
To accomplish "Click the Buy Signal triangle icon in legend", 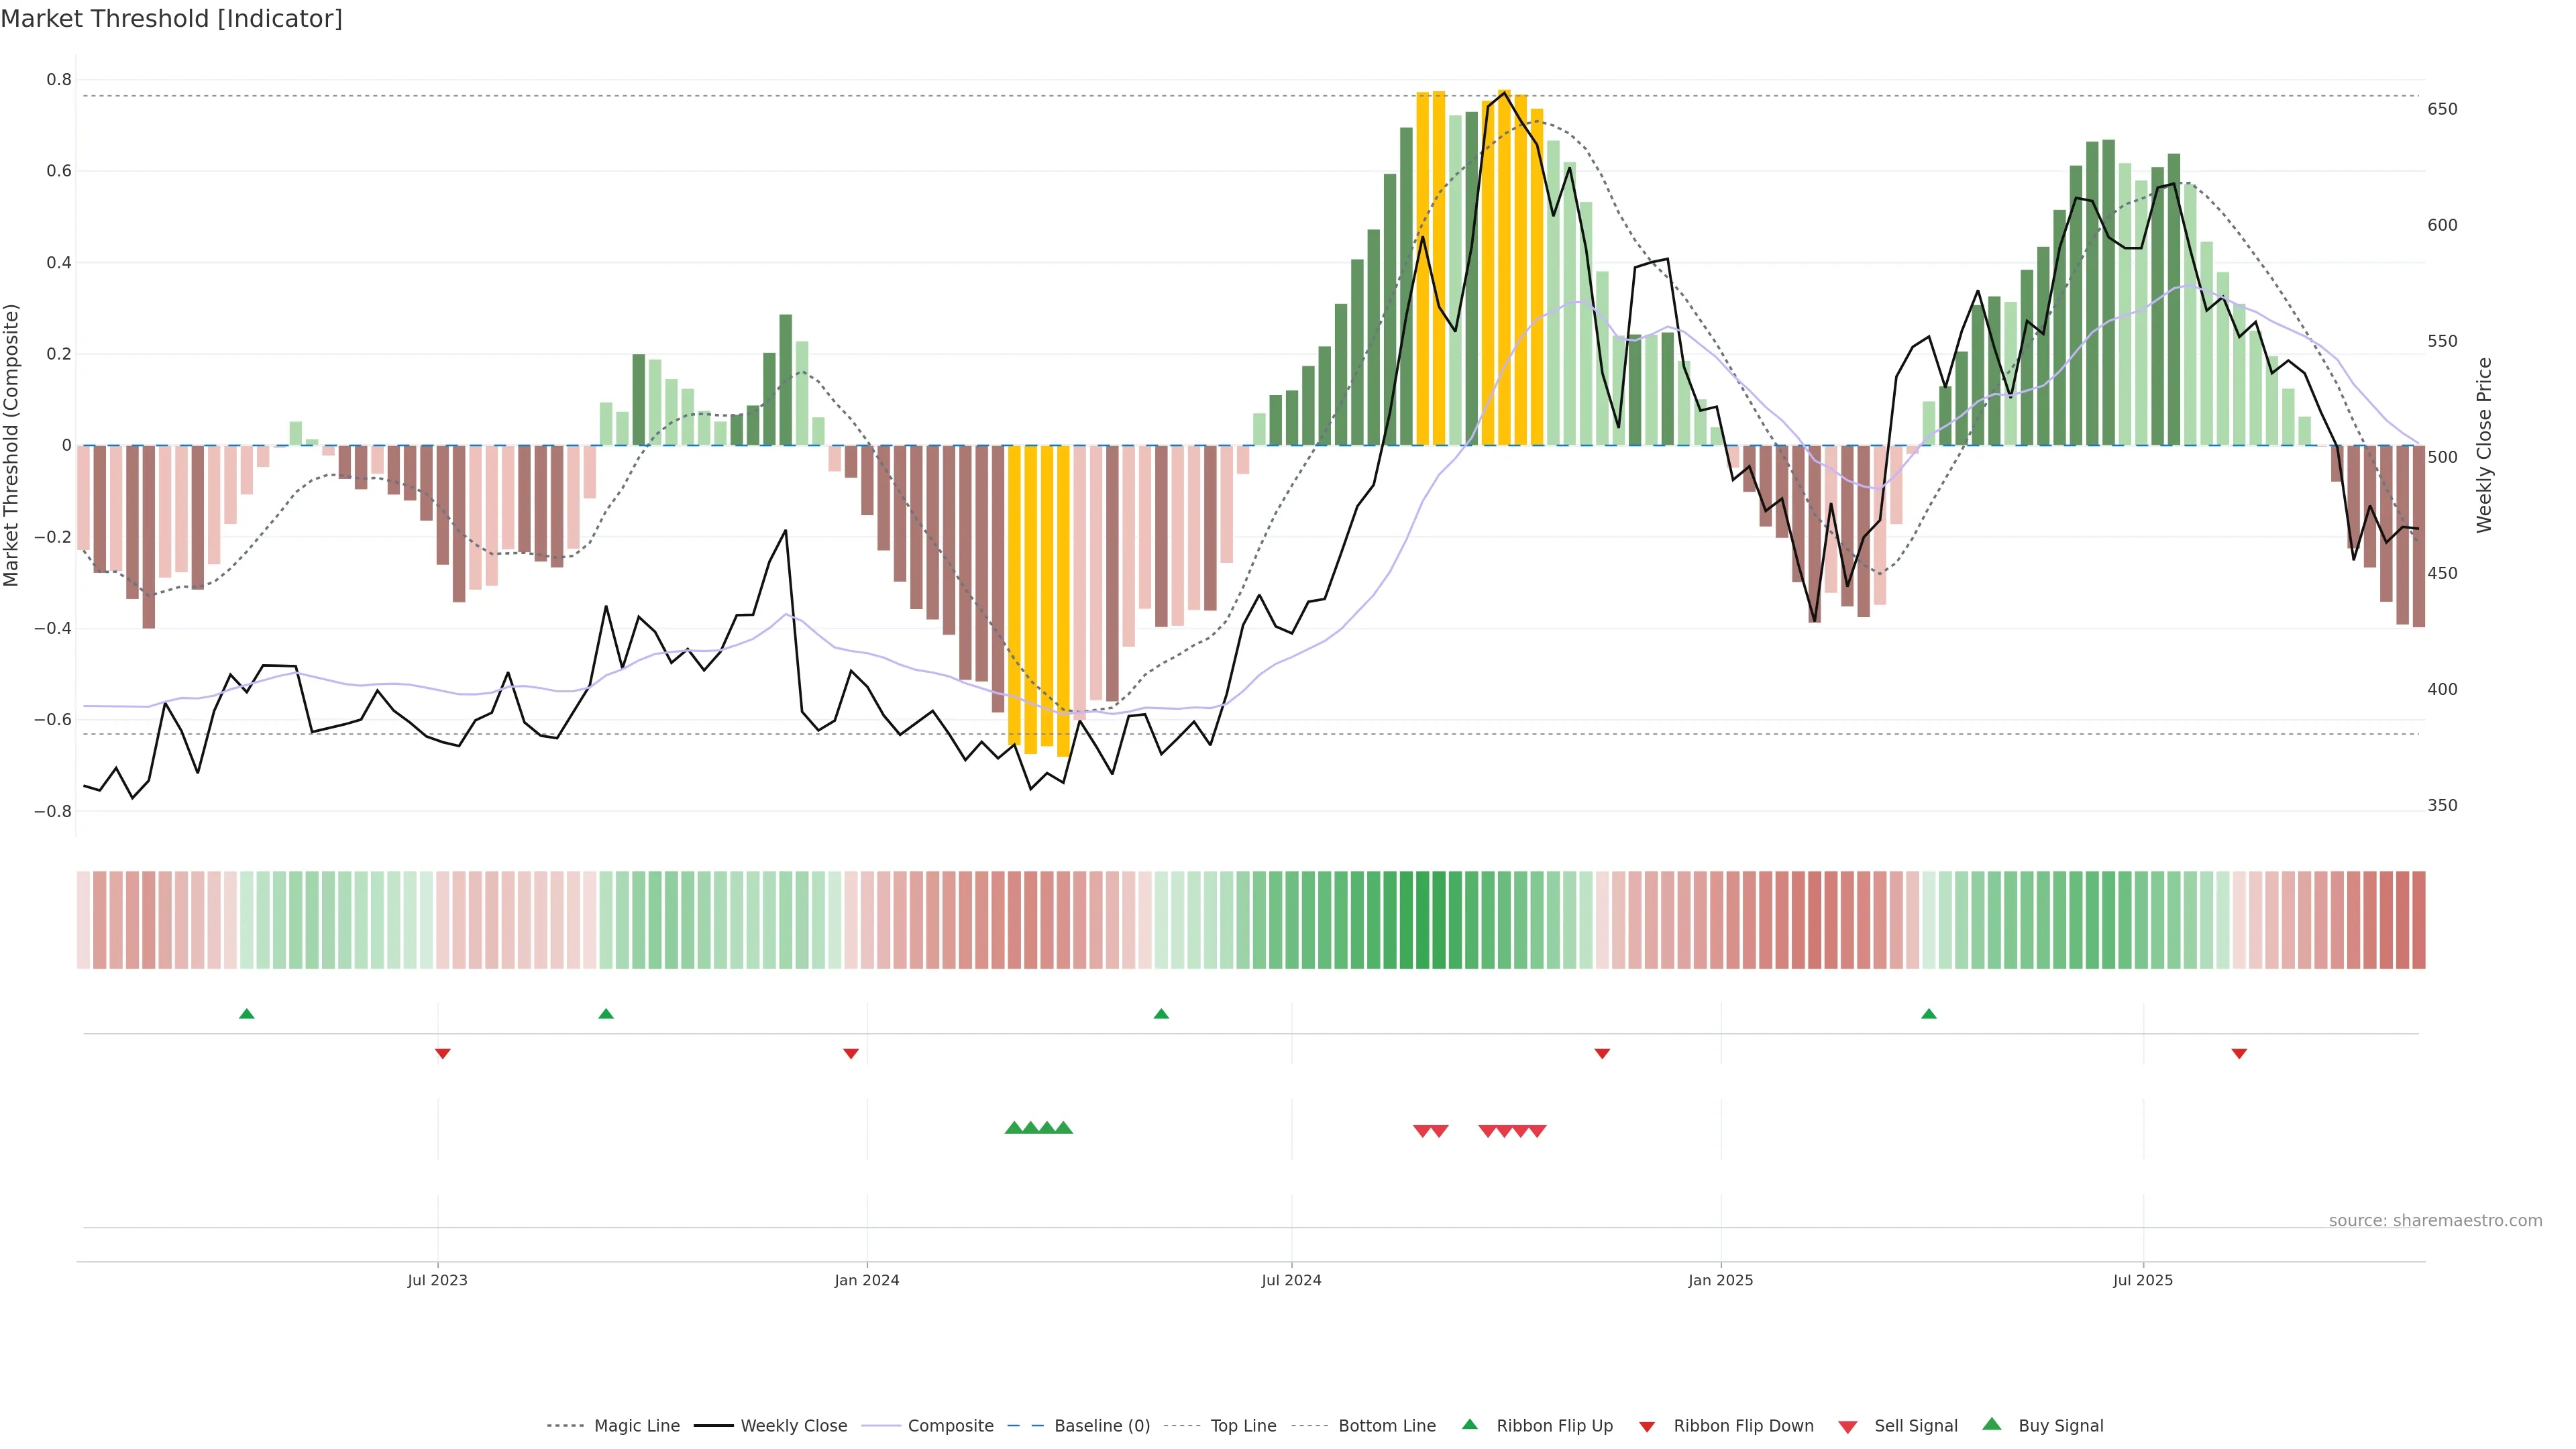I will (1991, 1425).
